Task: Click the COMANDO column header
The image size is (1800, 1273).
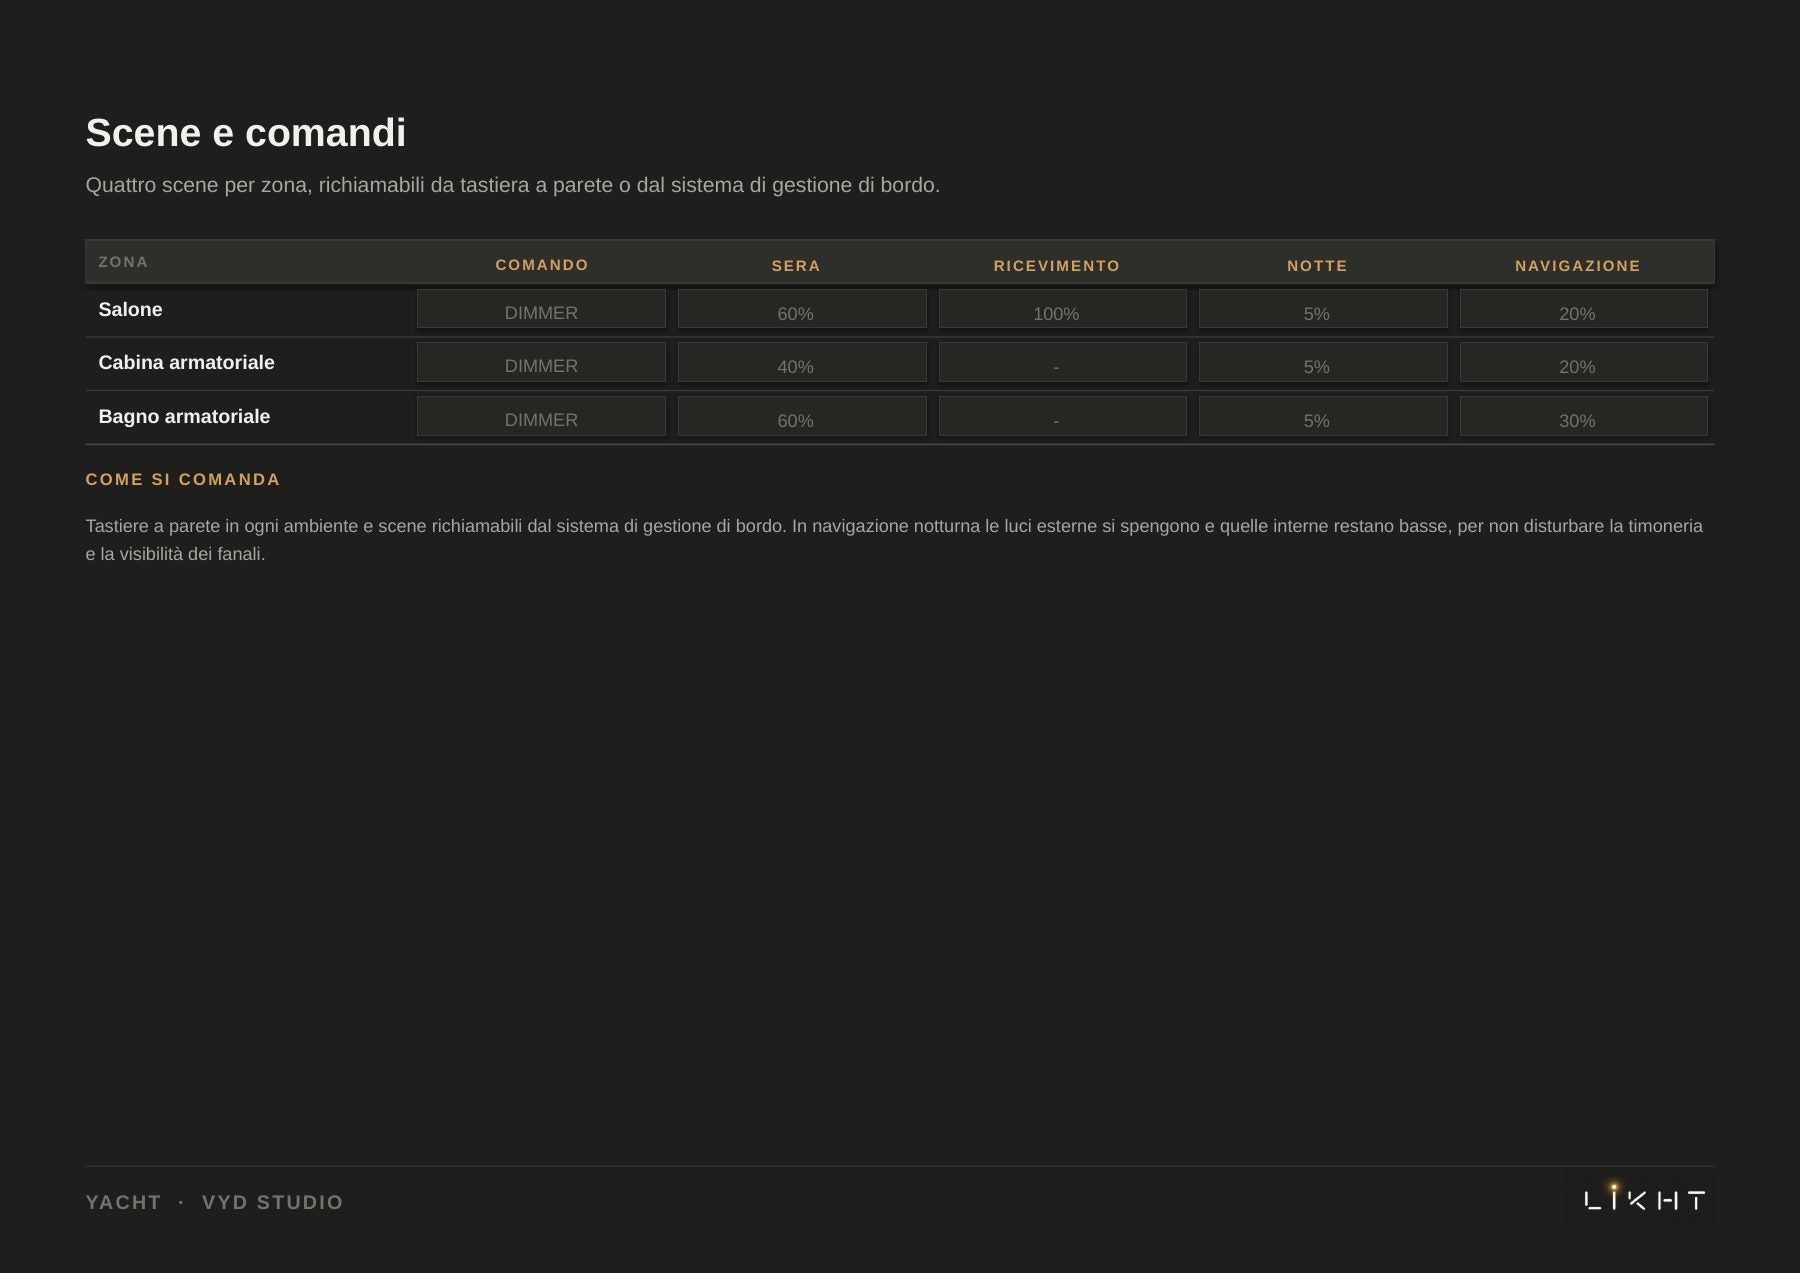Action: (x=542, y=265)
